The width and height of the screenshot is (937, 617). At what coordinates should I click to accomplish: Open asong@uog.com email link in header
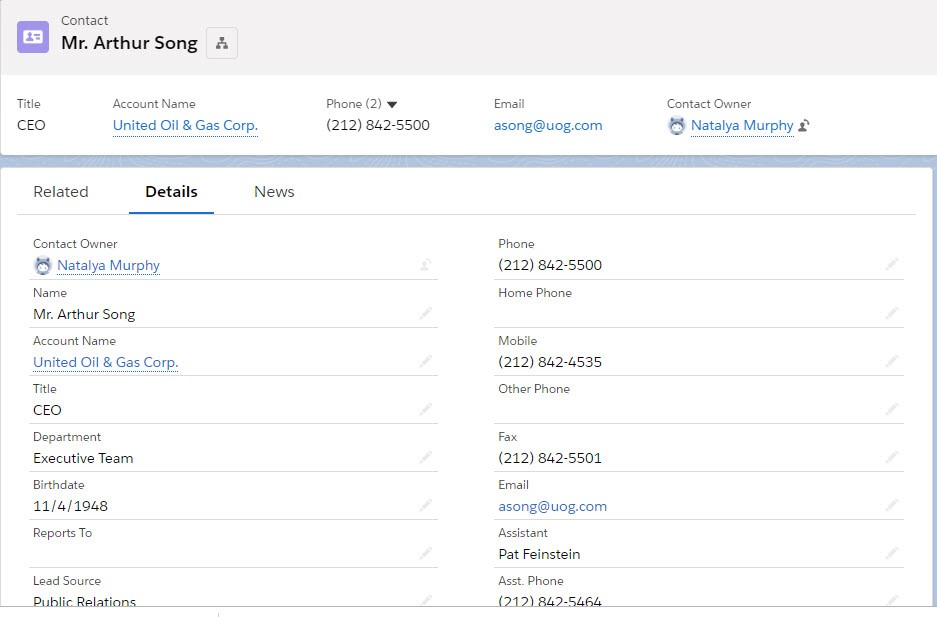click(548, 125)
